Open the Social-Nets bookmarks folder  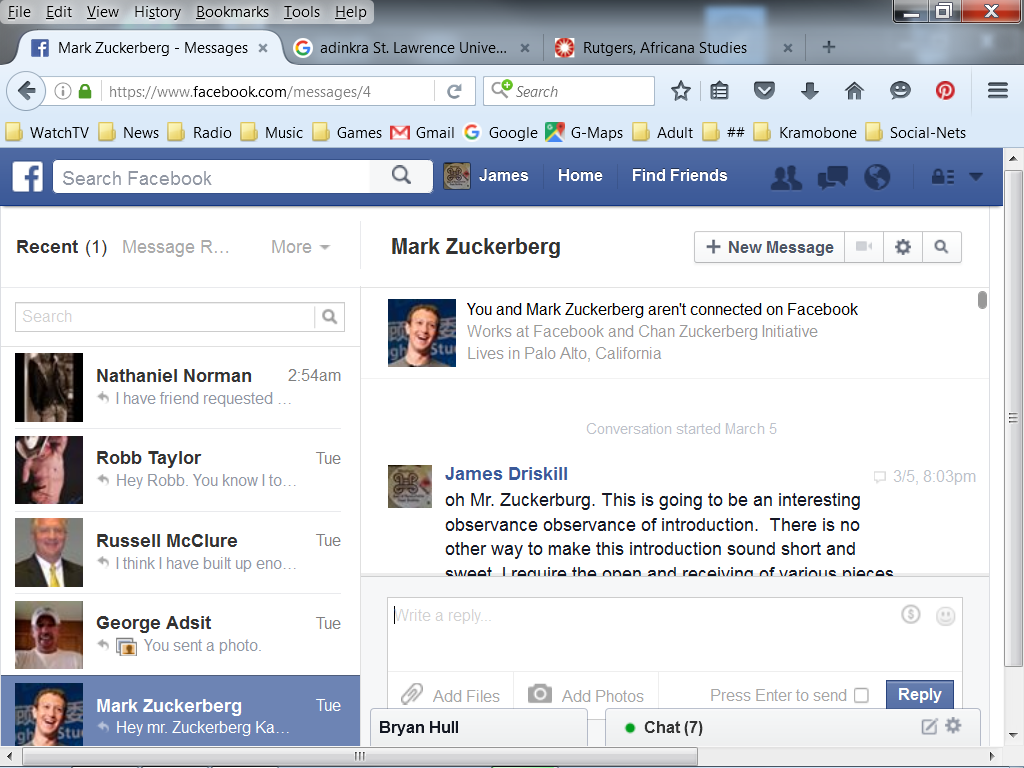coord(916,133)
